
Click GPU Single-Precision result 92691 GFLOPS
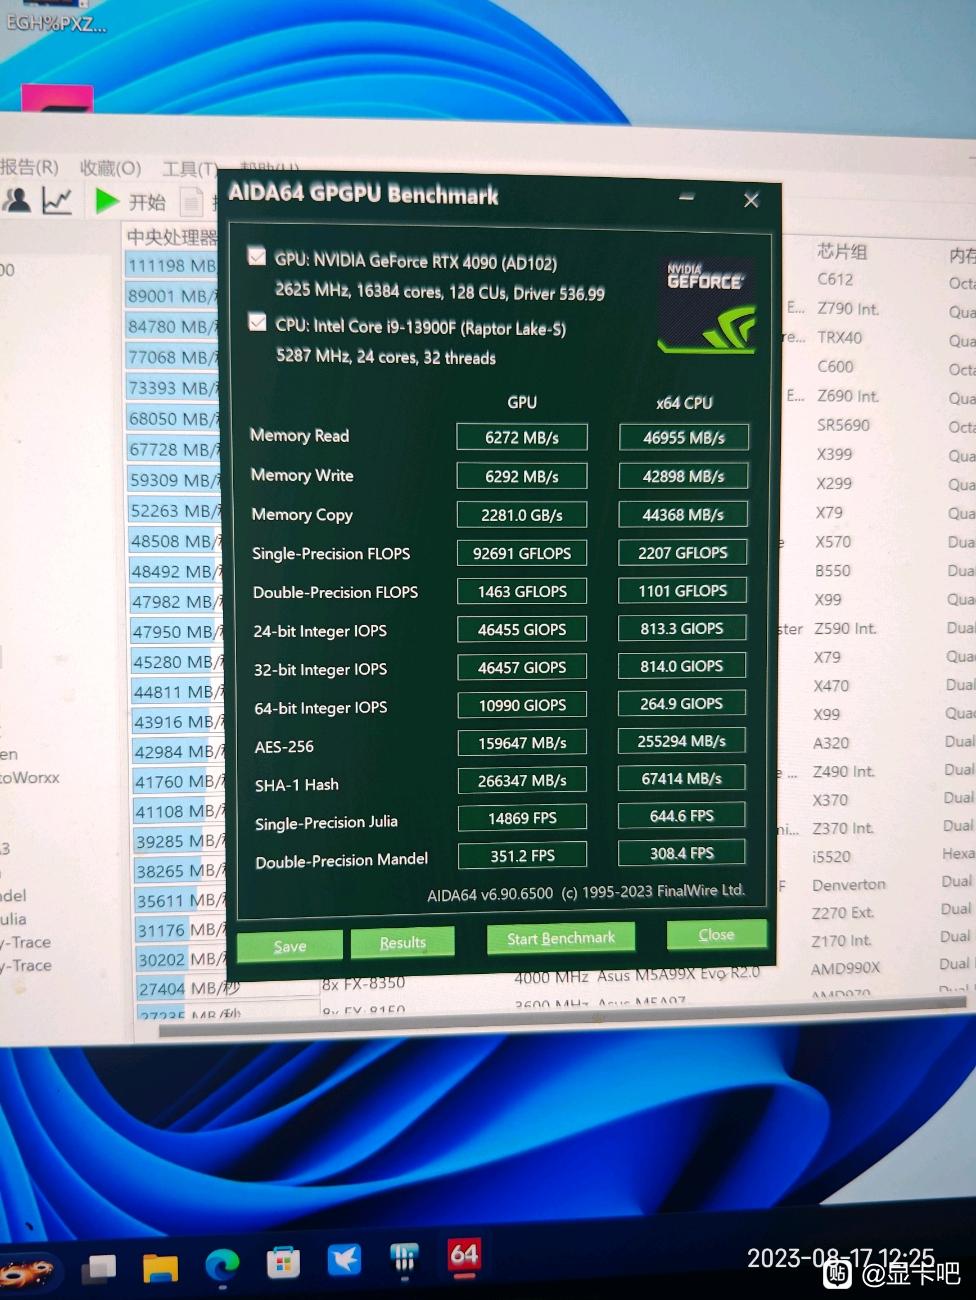[x=522, y=553]
